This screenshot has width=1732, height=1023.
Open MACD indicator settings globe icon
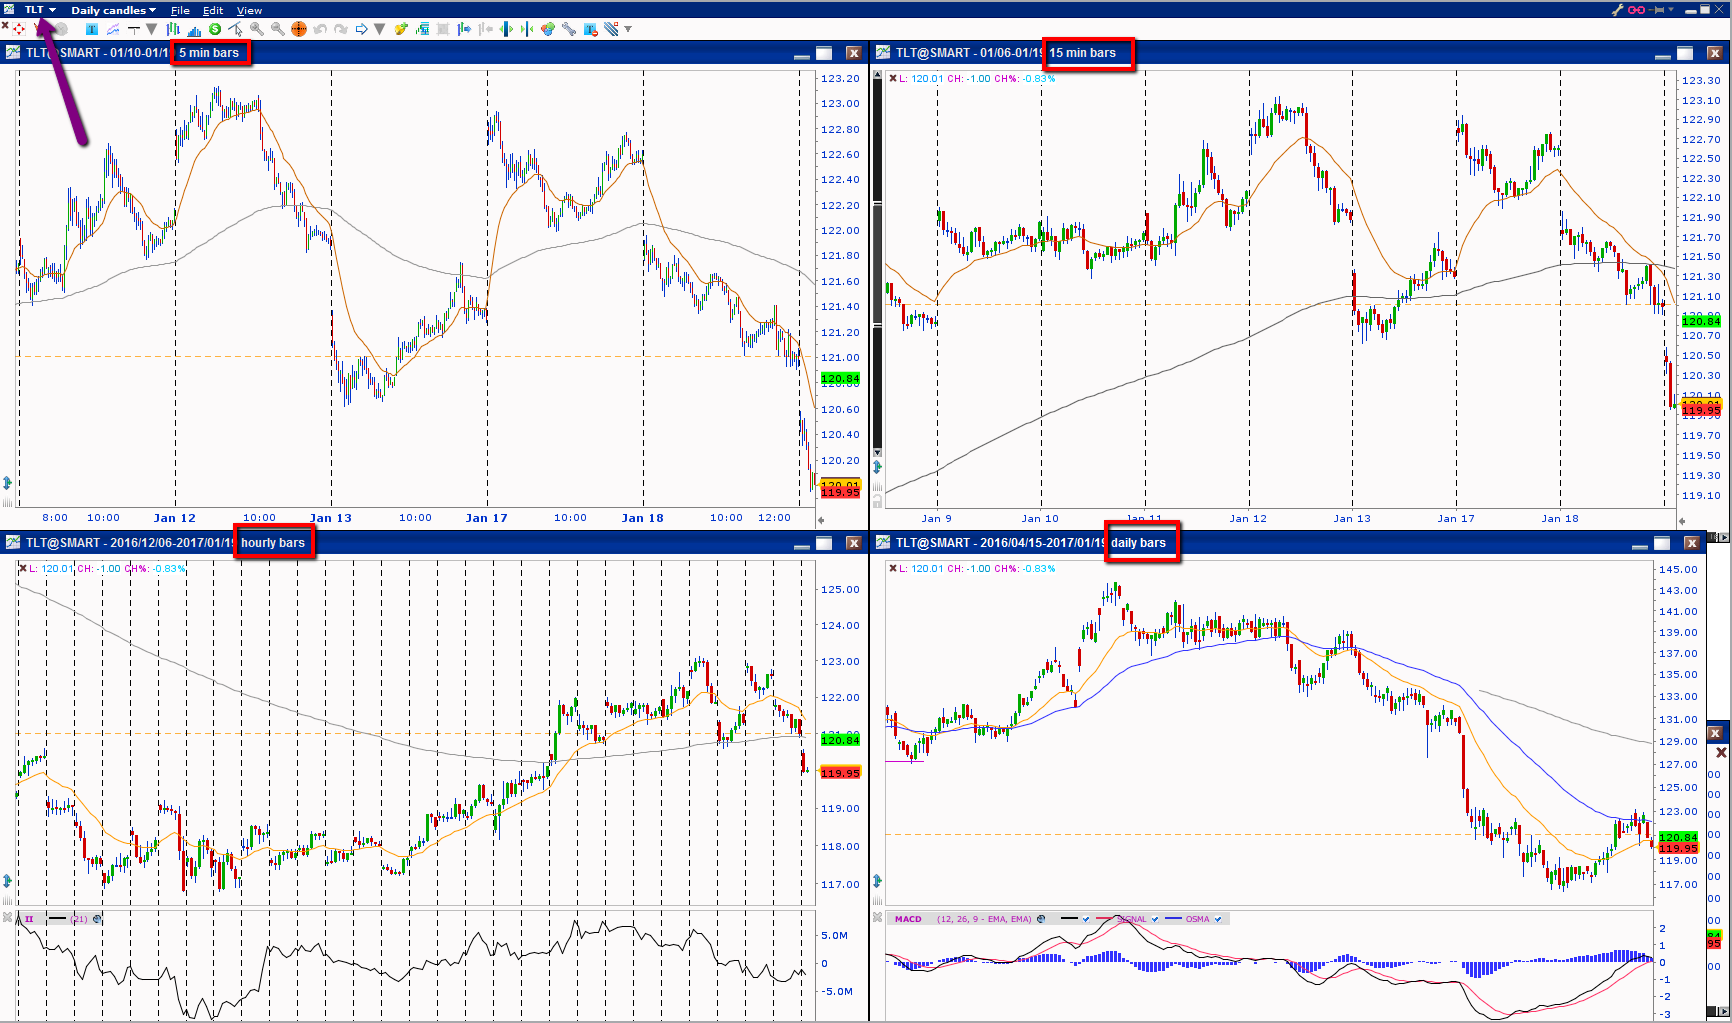coord(1041,919)
